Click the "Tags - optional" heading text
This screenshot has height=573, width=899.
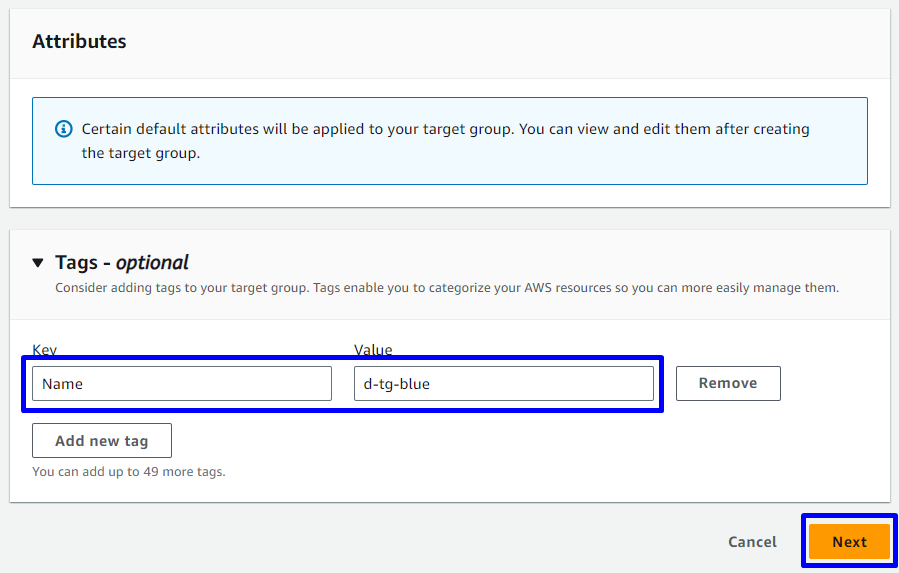click(121, 263)
